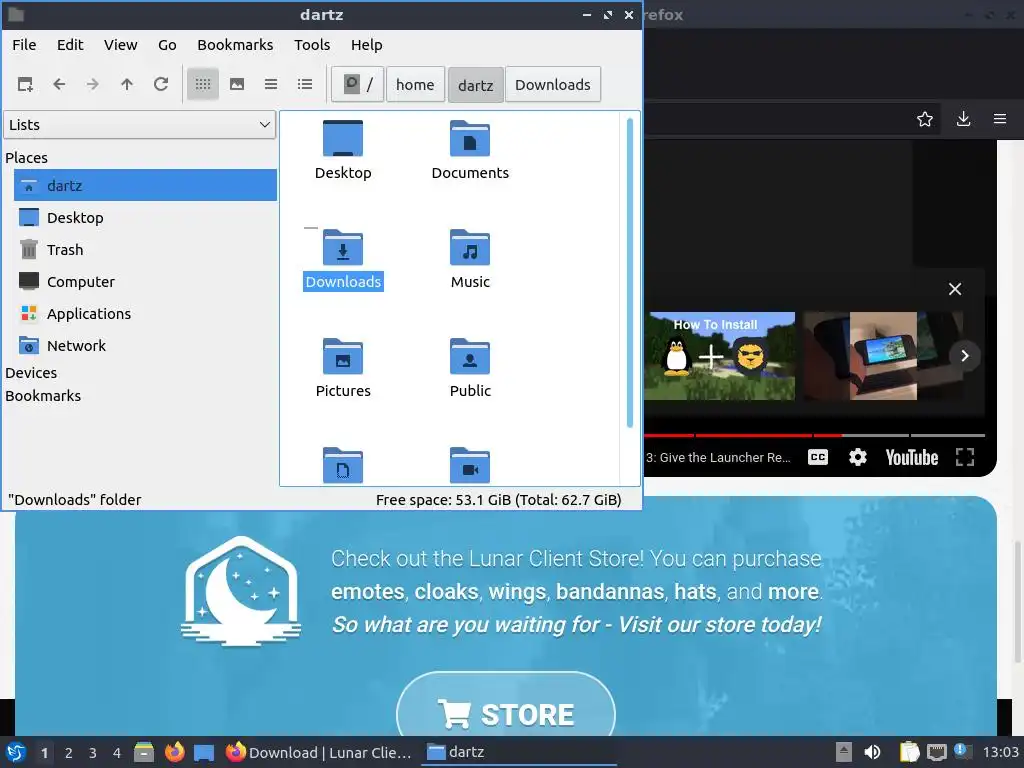Open Firefox hamburger menu
Image resolution: width=1024 pixels, height=768 pixels.
coord(1000,119)
